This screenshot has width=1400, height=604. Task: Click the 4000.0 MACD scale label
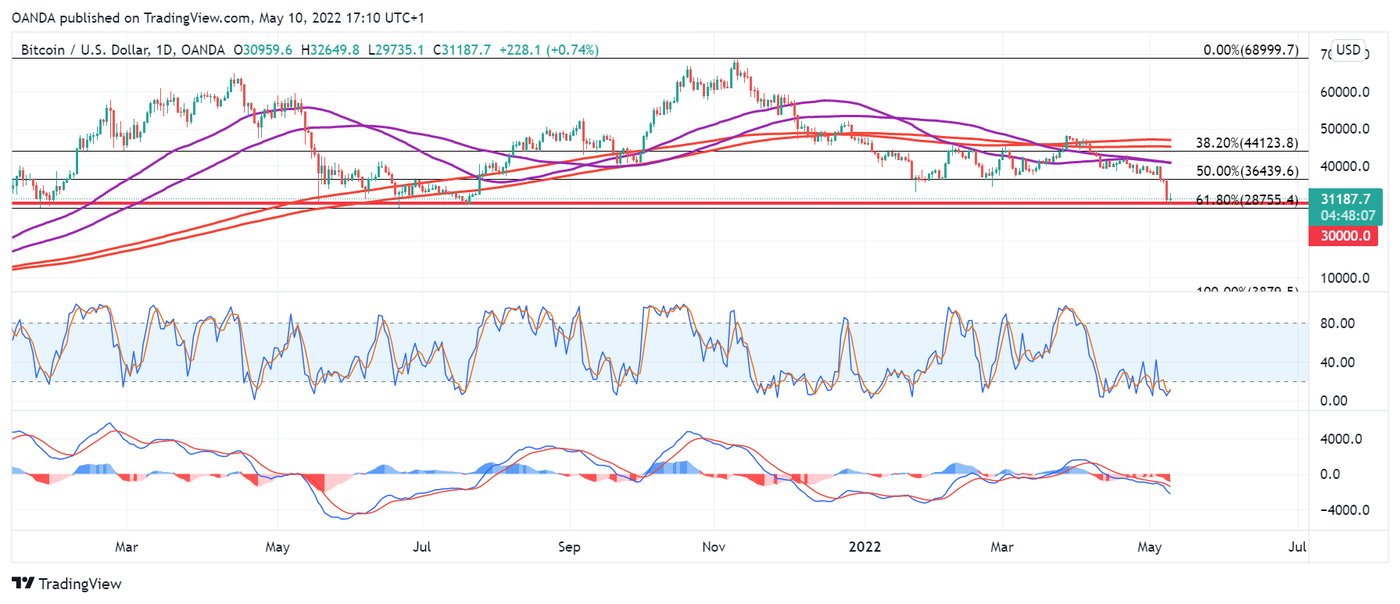[1340, 439]
